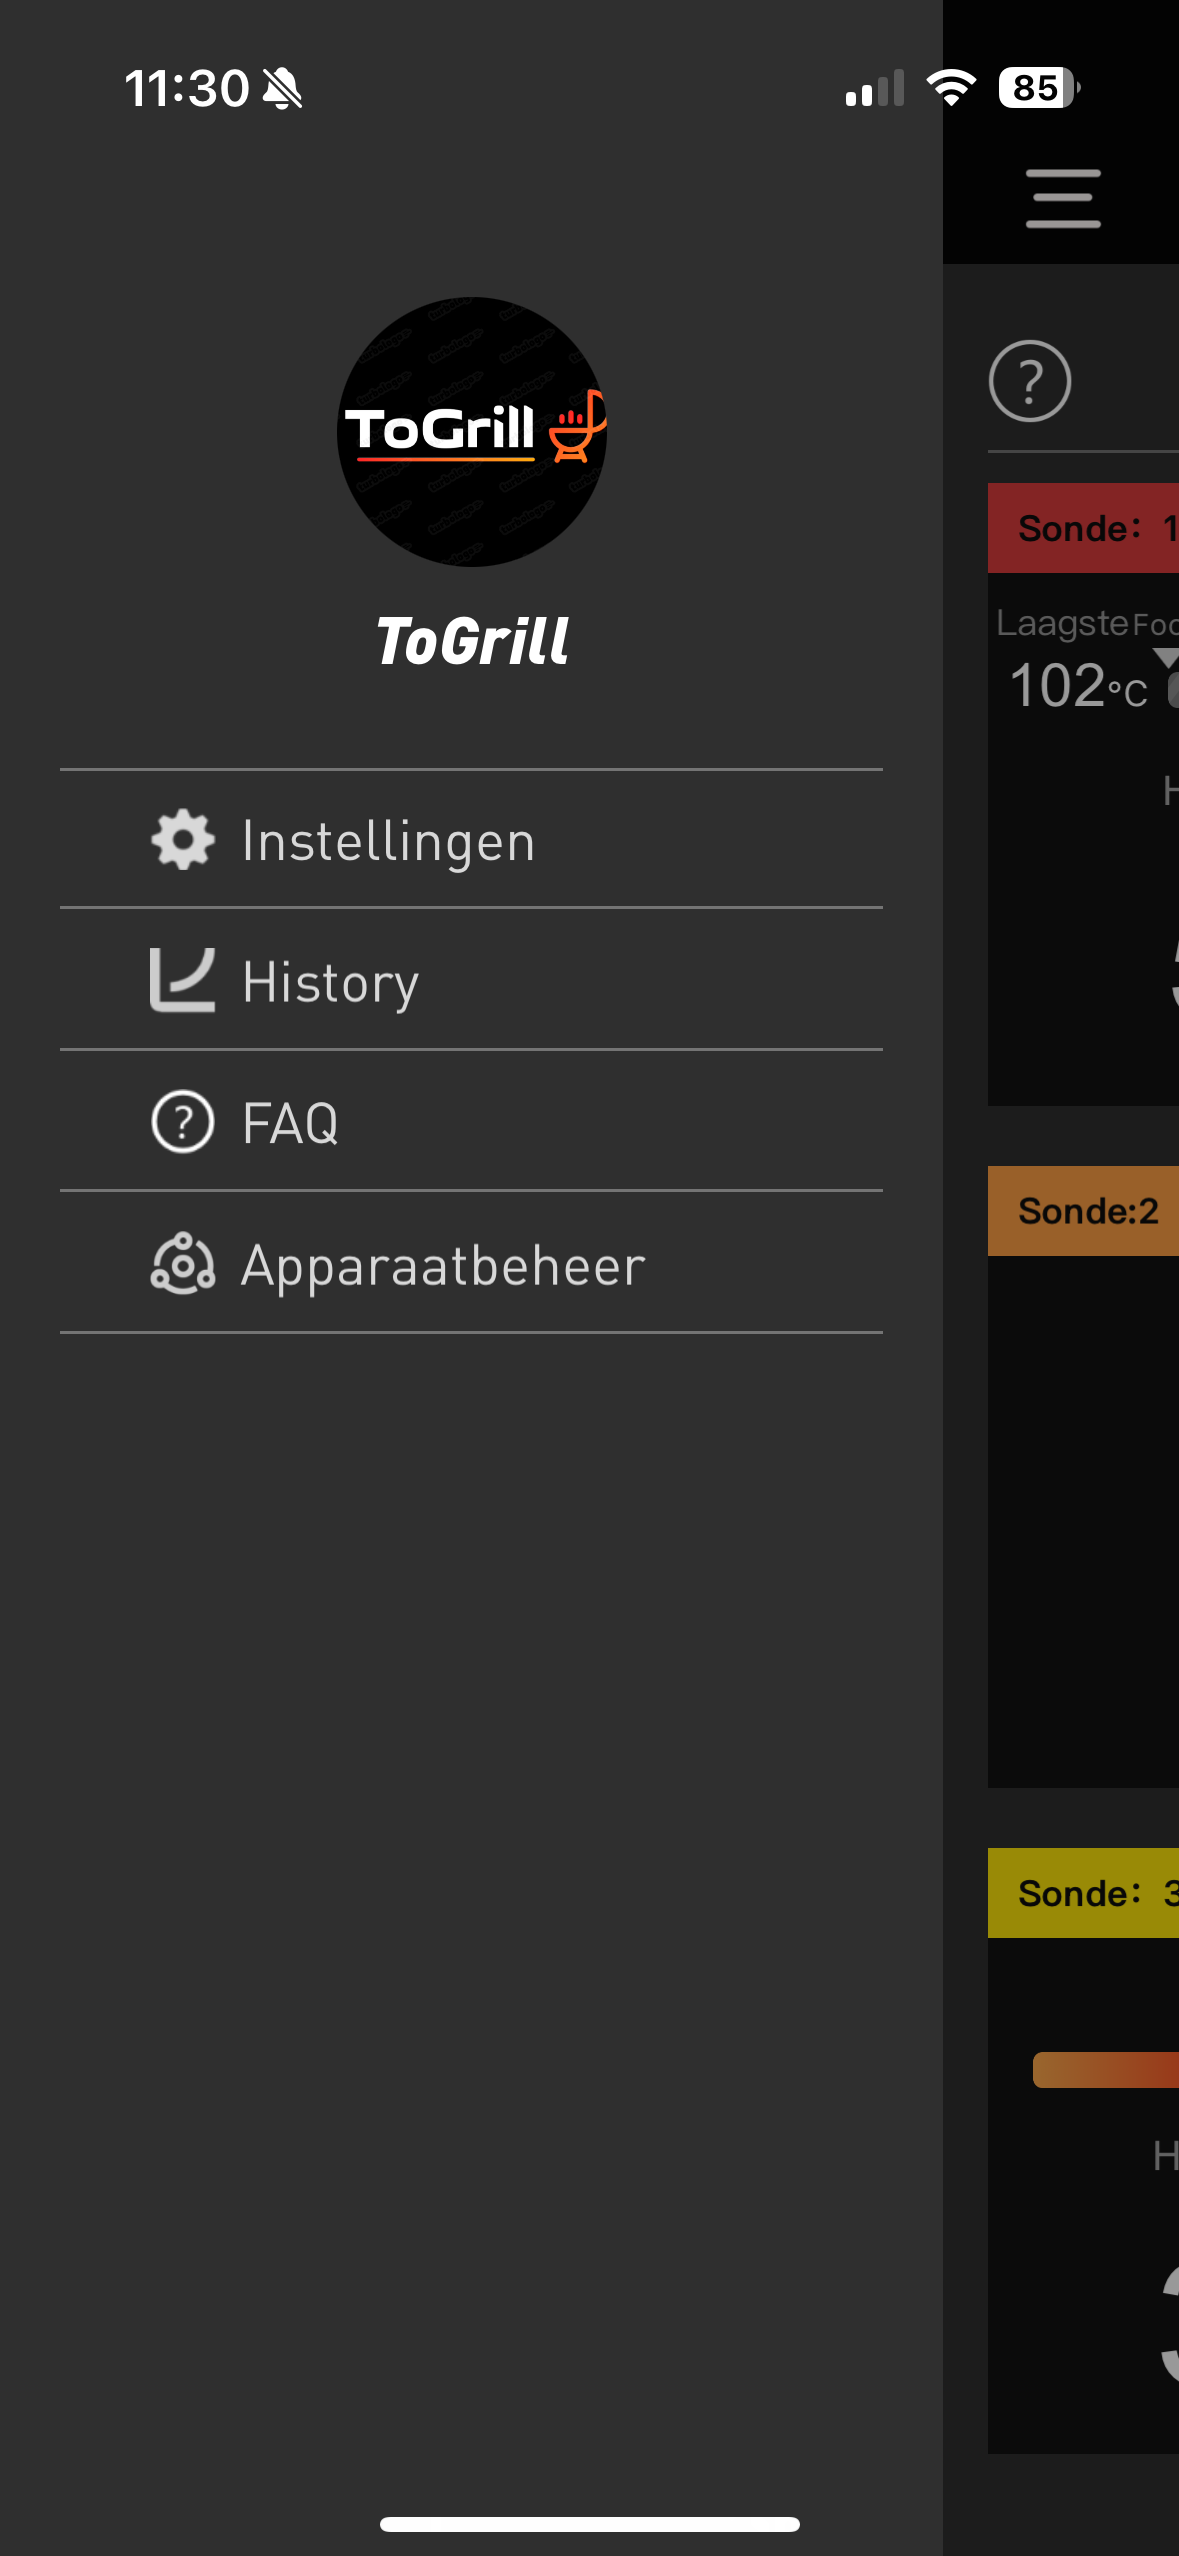Screen dimensions: 1179x2556
Task: Tap the muted notifications bell icon
Action: 281,89
